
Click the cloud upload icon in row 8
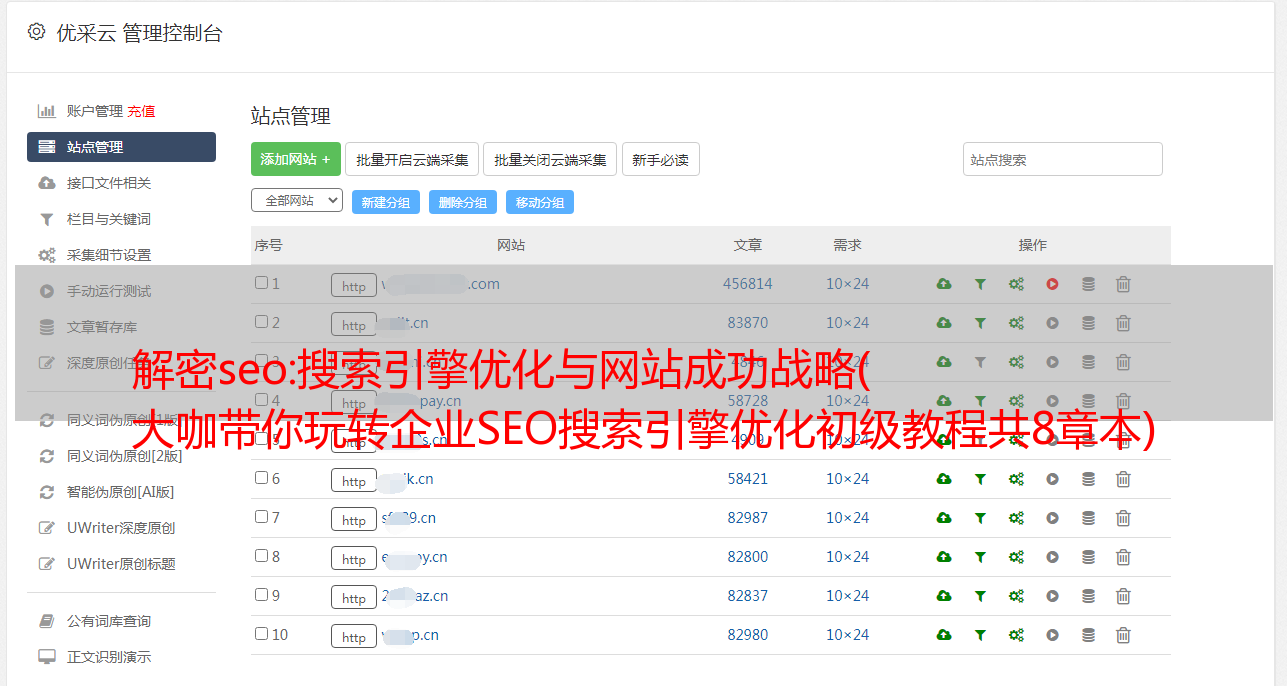coord(944,557)
